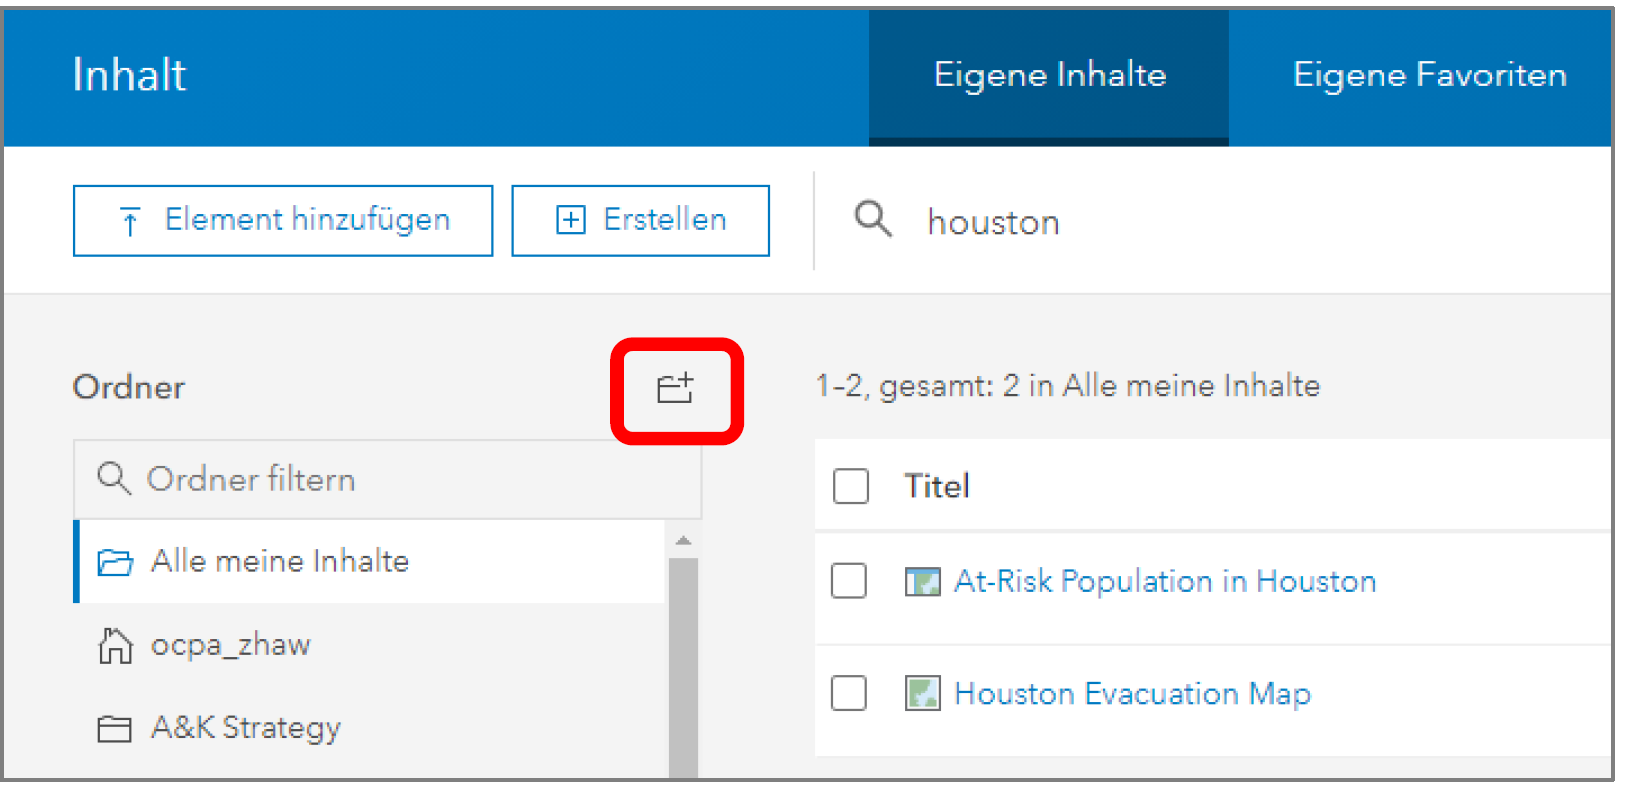
Task: Click the search magnifier icon near houston
Action: click(x=872, y=218)
